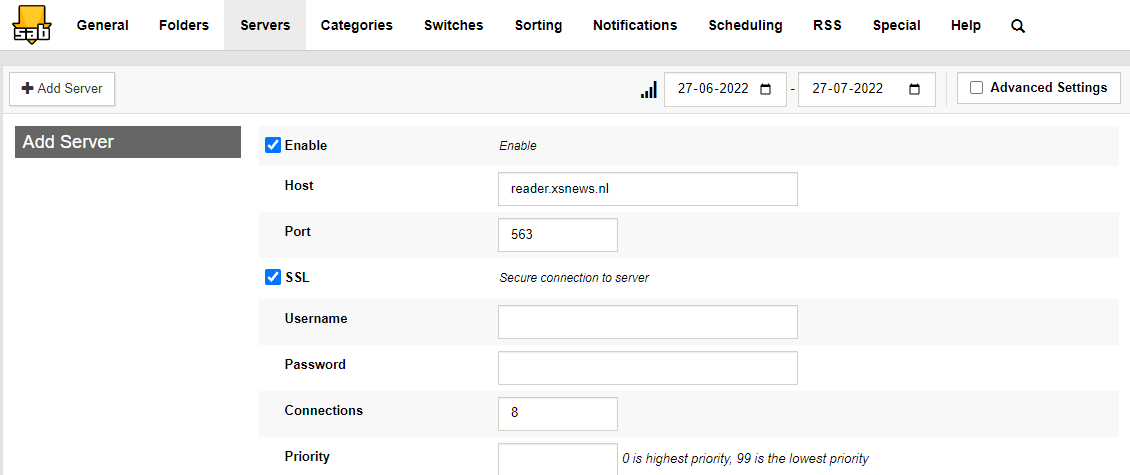This screenshot has height=475, width=1130.
Task: Open the Sorting tab
Action: [538, 25]
